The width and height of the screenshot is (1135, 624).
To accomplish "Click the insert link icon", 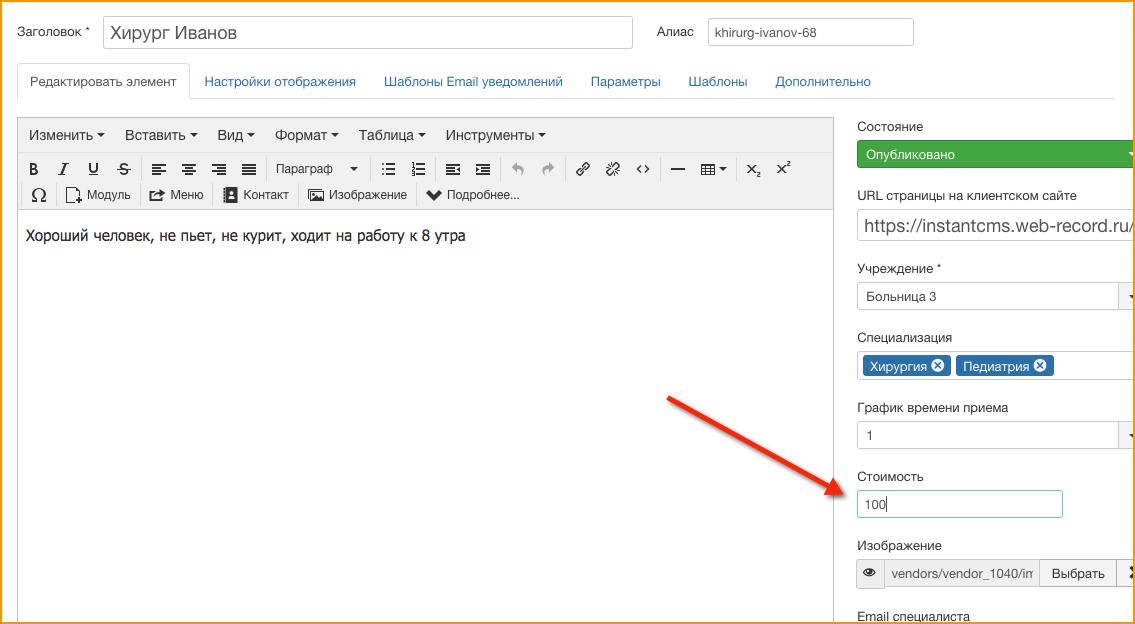I will pos(583,169).
